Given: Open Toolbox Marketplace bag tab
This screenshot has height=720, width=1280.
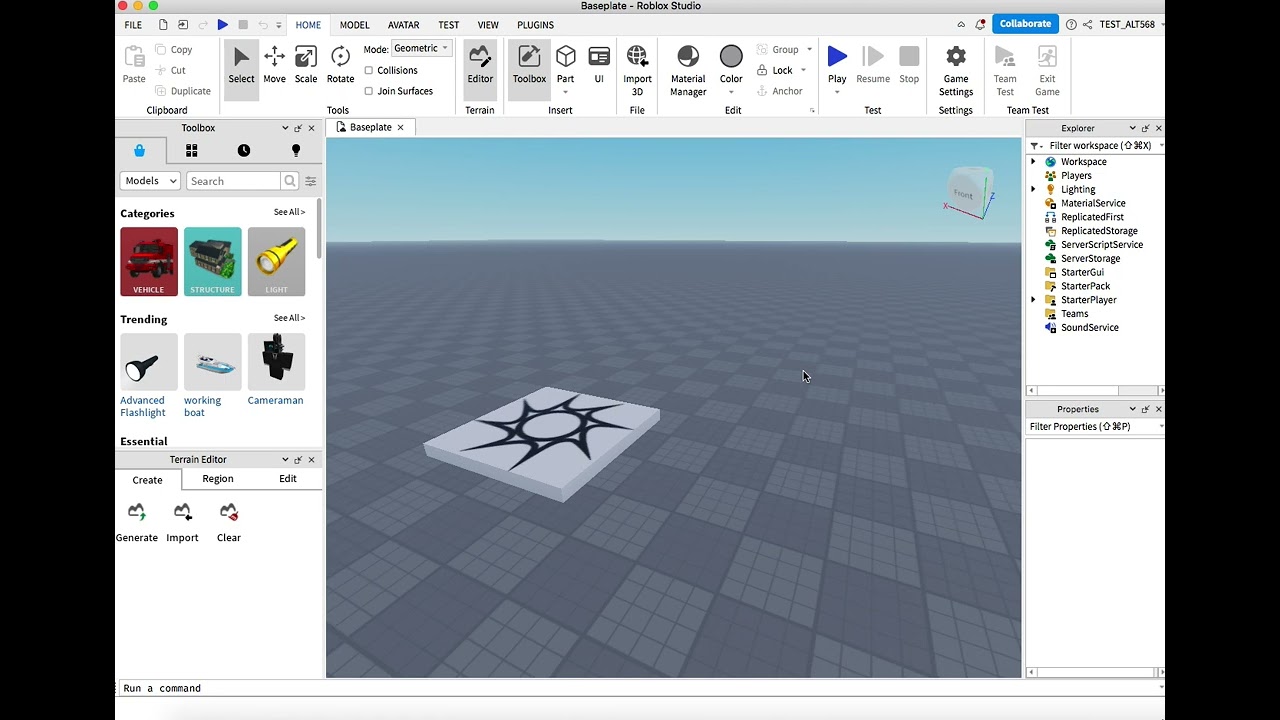Looking at the screenshot, I should [139, 150].
